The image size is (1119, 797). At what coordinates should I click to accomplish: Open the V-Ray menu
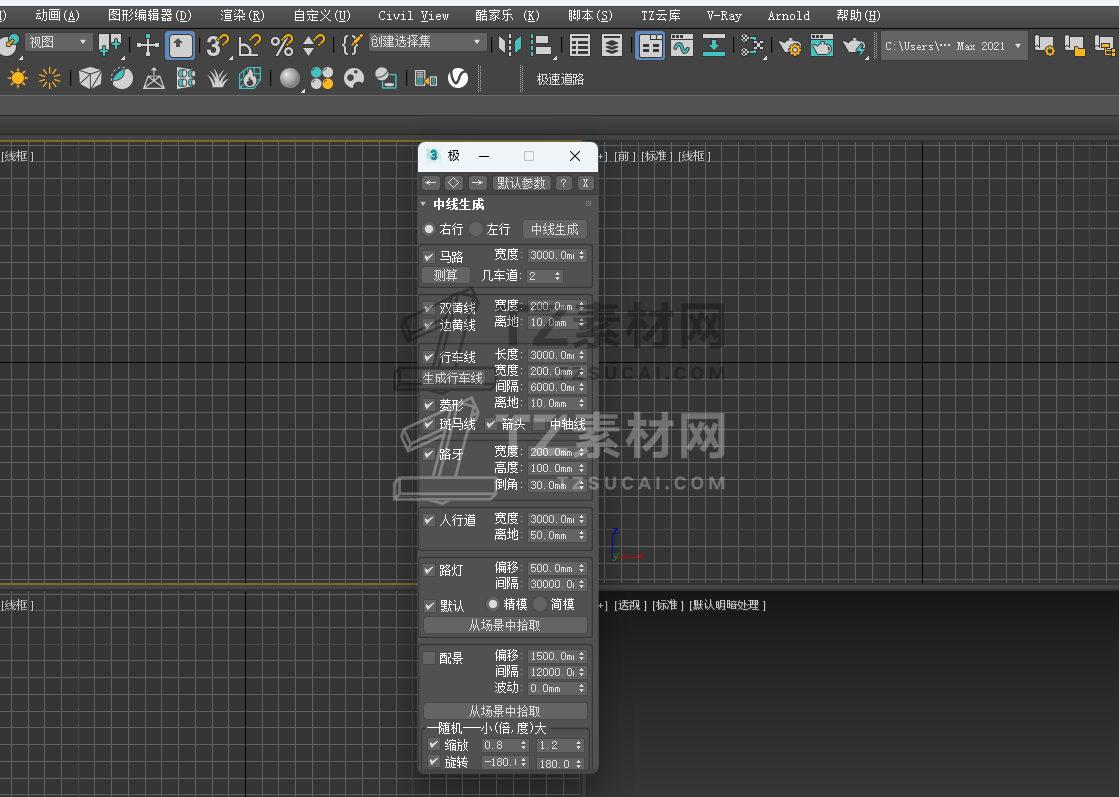(724, 15)
